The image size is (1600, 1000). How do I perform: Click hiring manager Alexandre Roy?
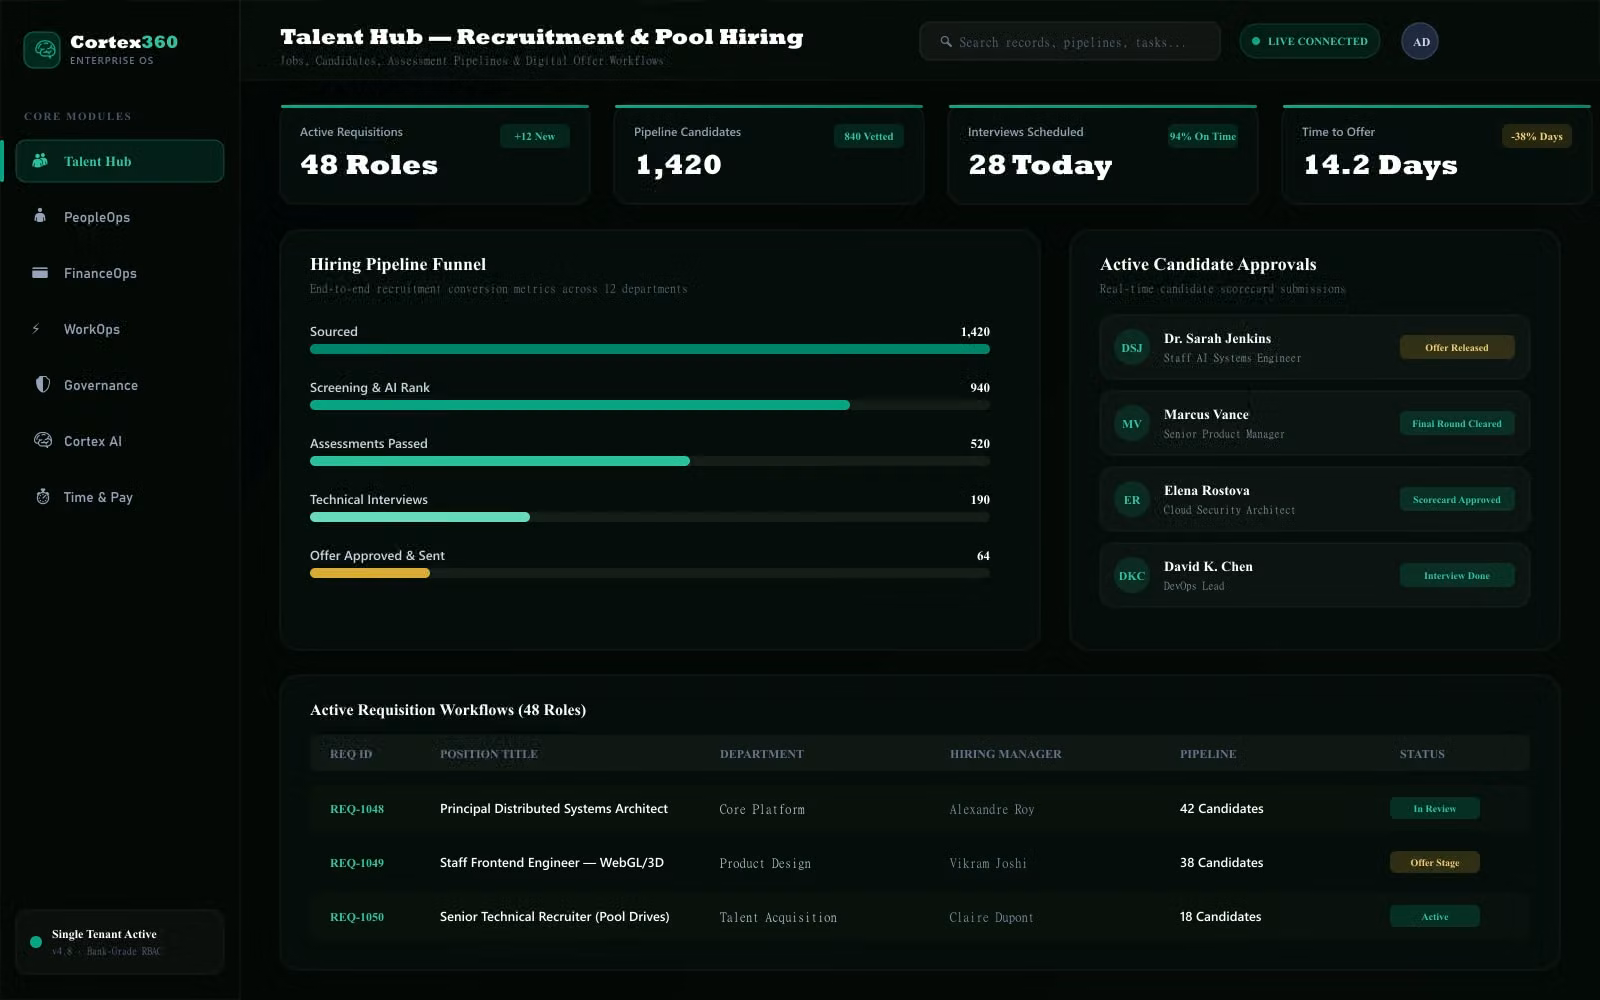tap(992, 809)
